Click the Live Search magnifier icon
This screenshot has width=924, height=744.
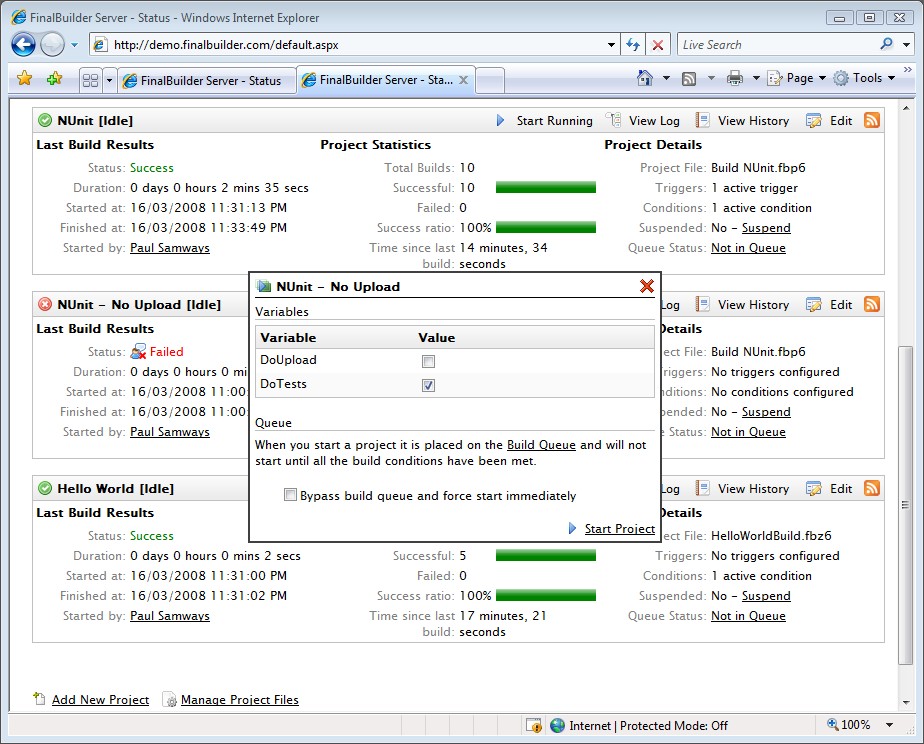pos(886,44)
